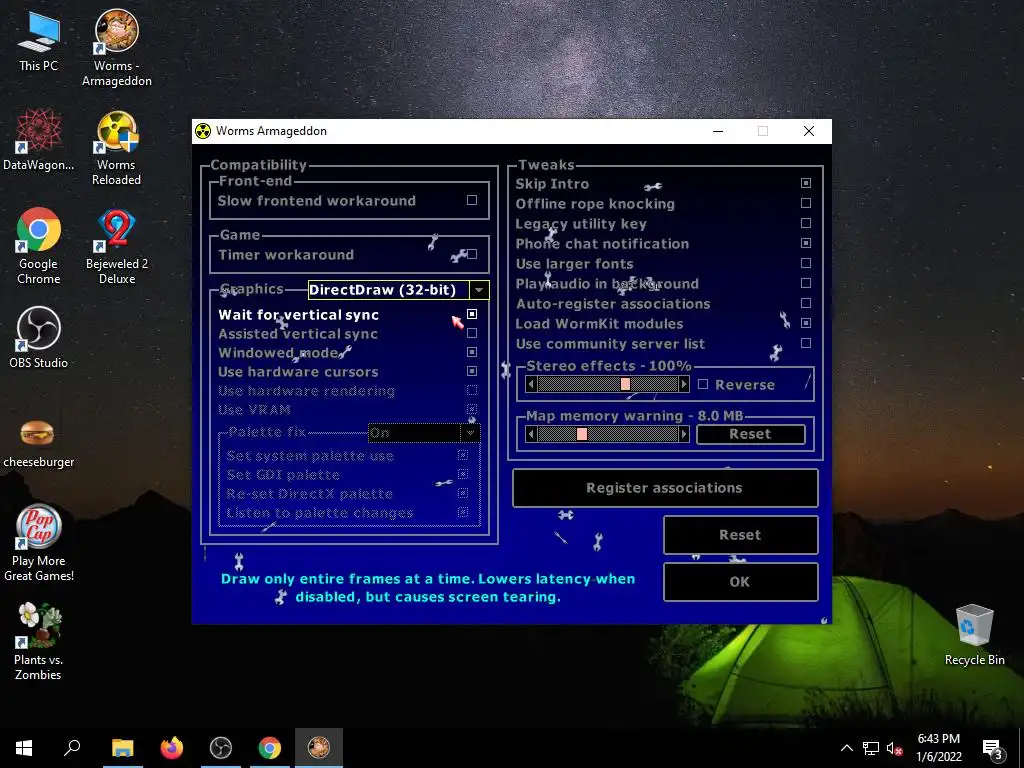Enable Legacy utility key checkbox

pos(806,223)
